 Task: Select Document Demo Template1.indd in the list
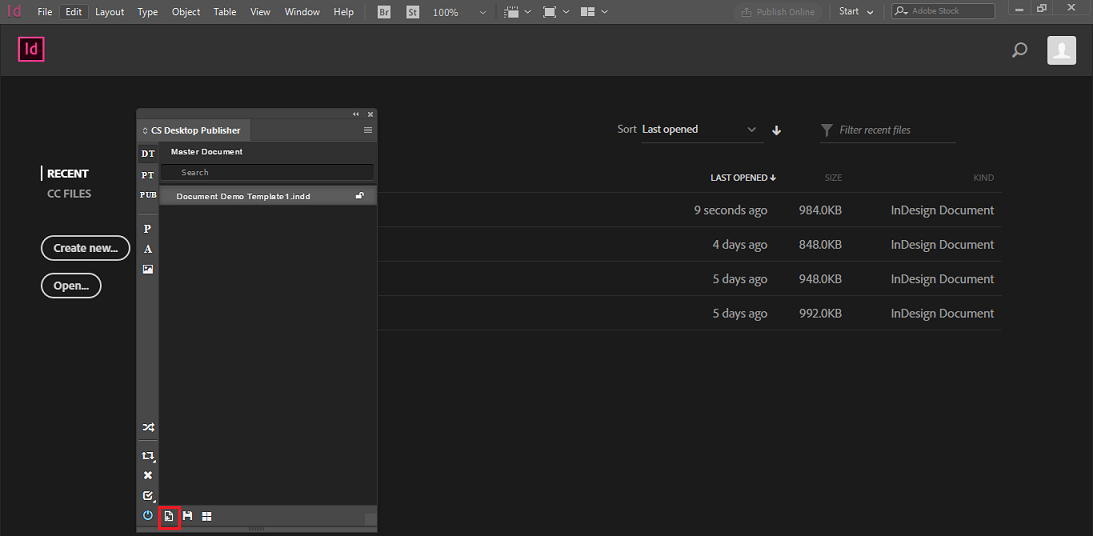268,196
